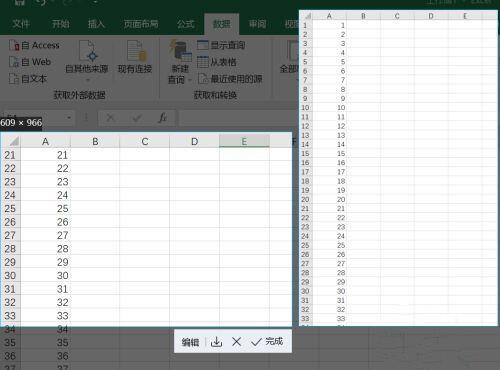
Task: Click cell A32 containing 32
Action: [45, 302]
